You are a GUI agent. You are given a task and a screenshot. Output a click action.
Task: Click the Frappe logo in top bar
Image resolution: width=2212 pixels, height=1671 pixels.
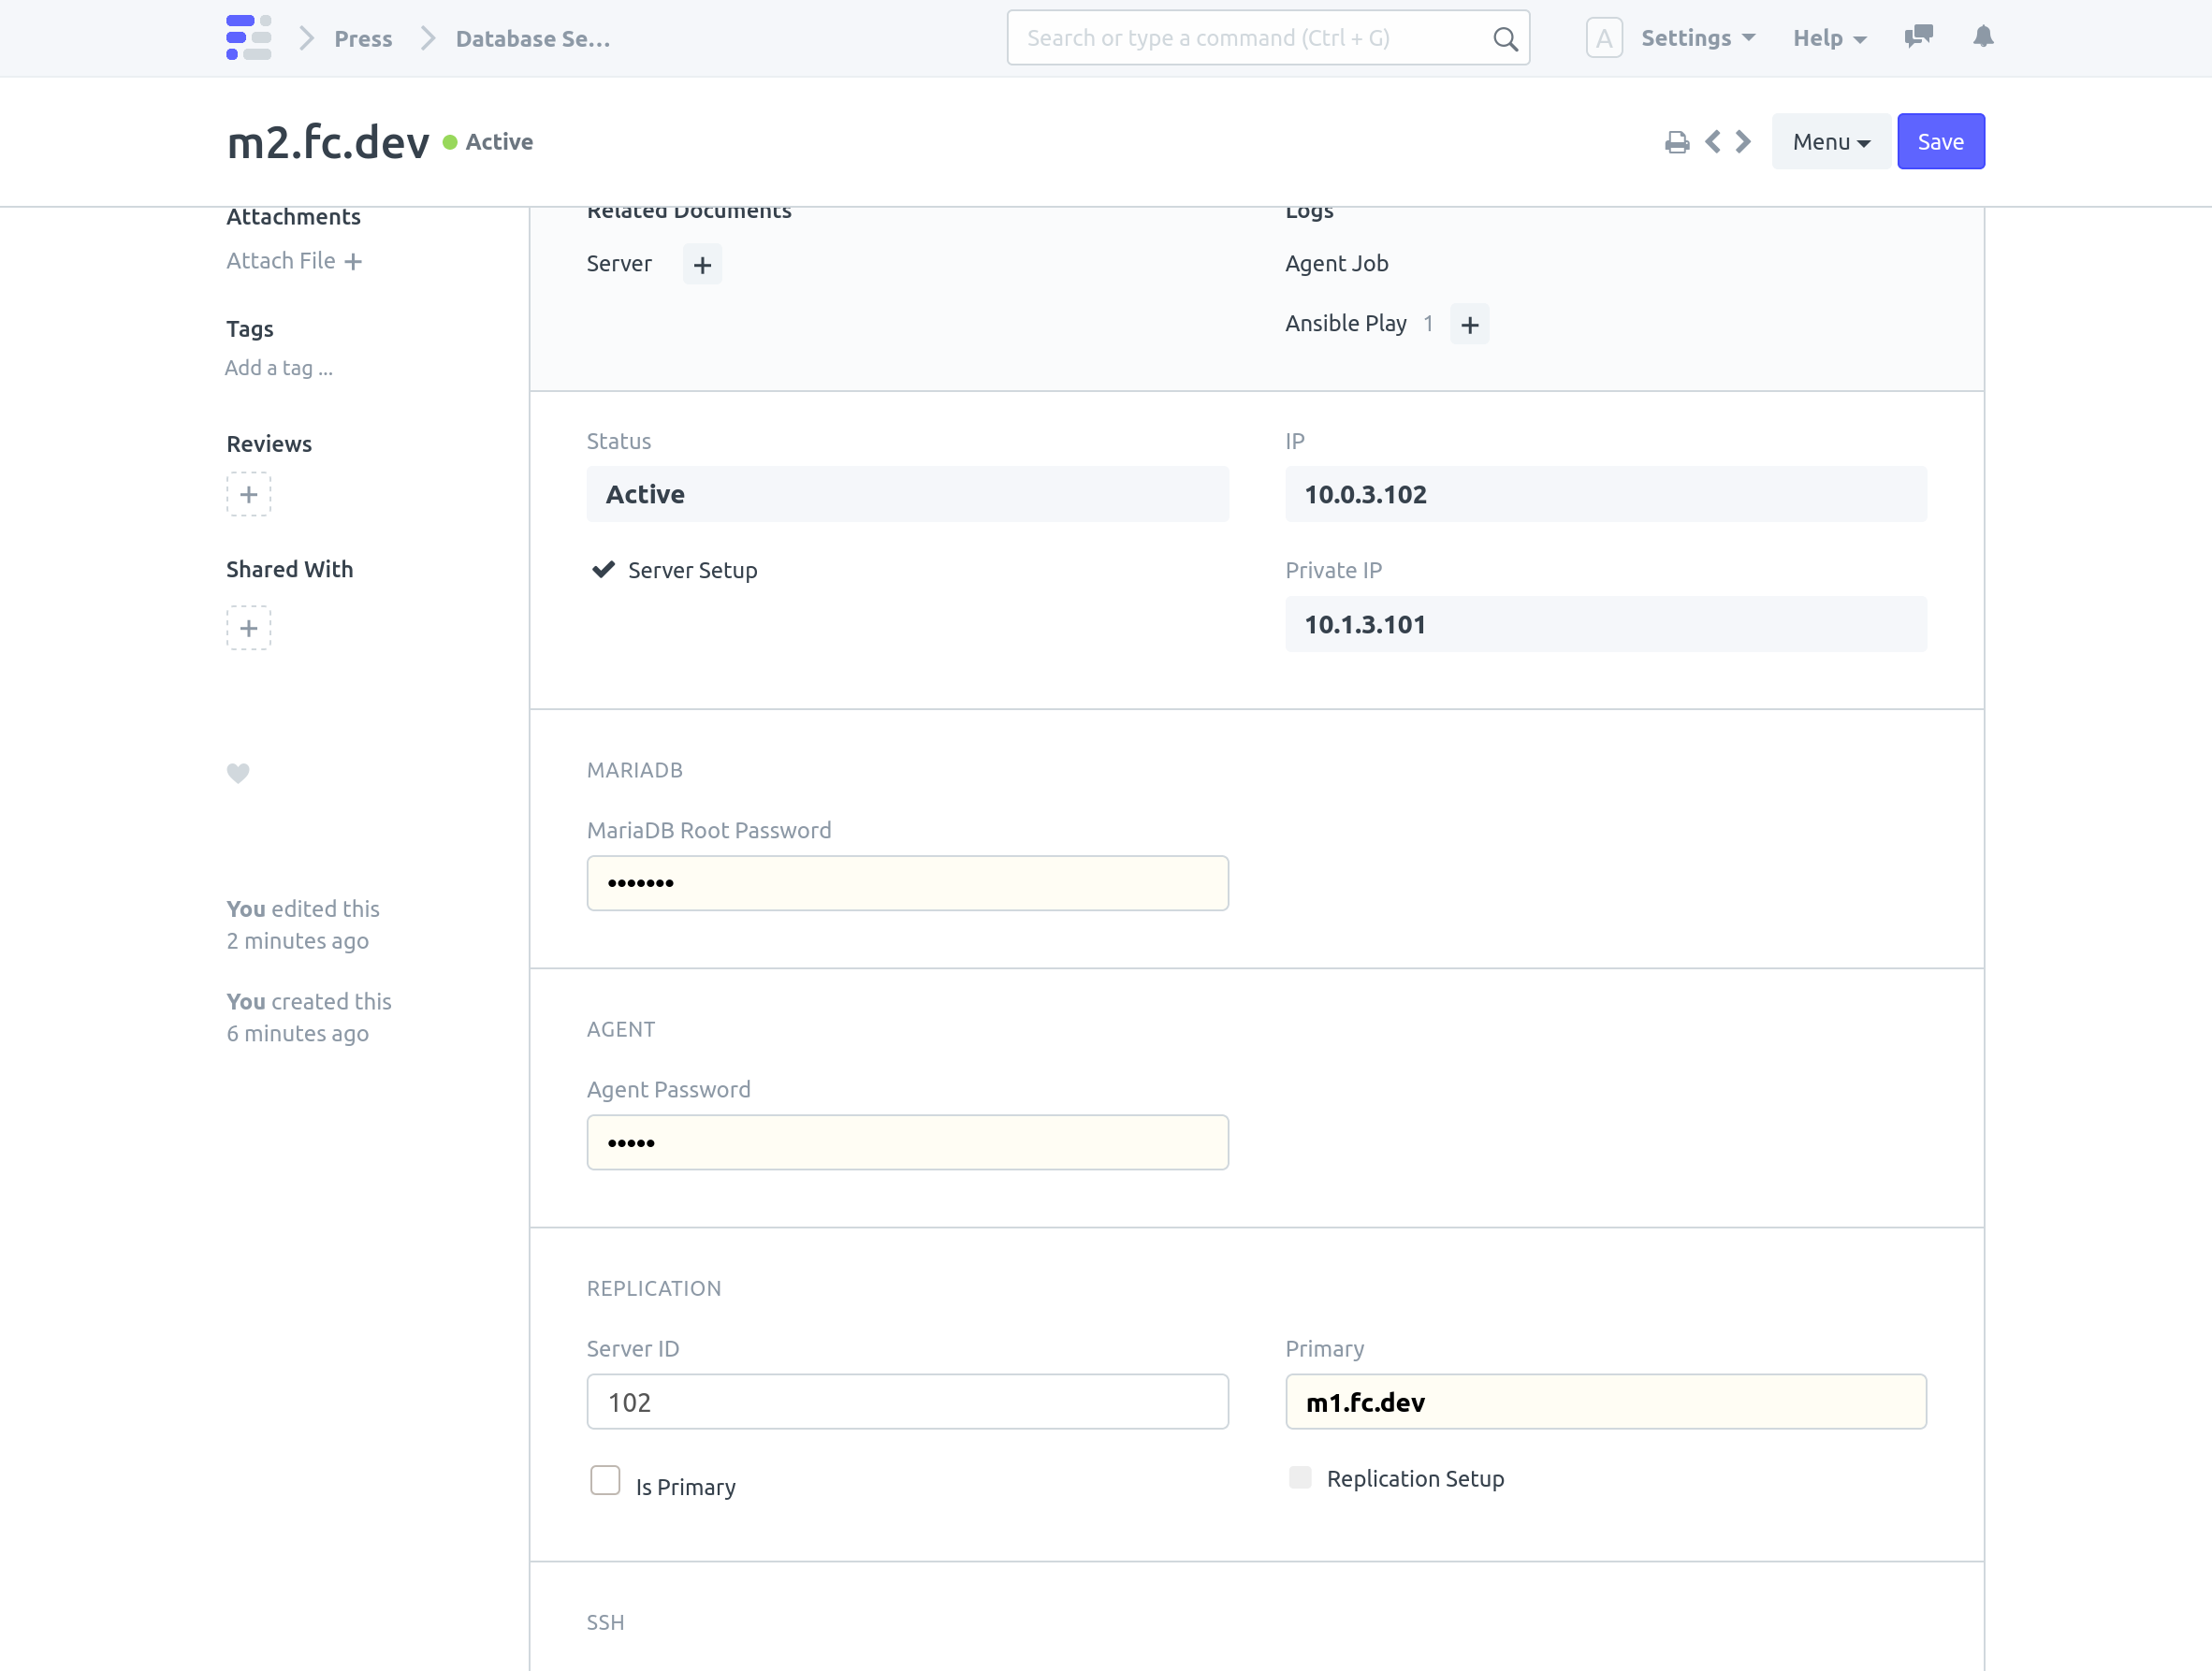tap(249, 37)
